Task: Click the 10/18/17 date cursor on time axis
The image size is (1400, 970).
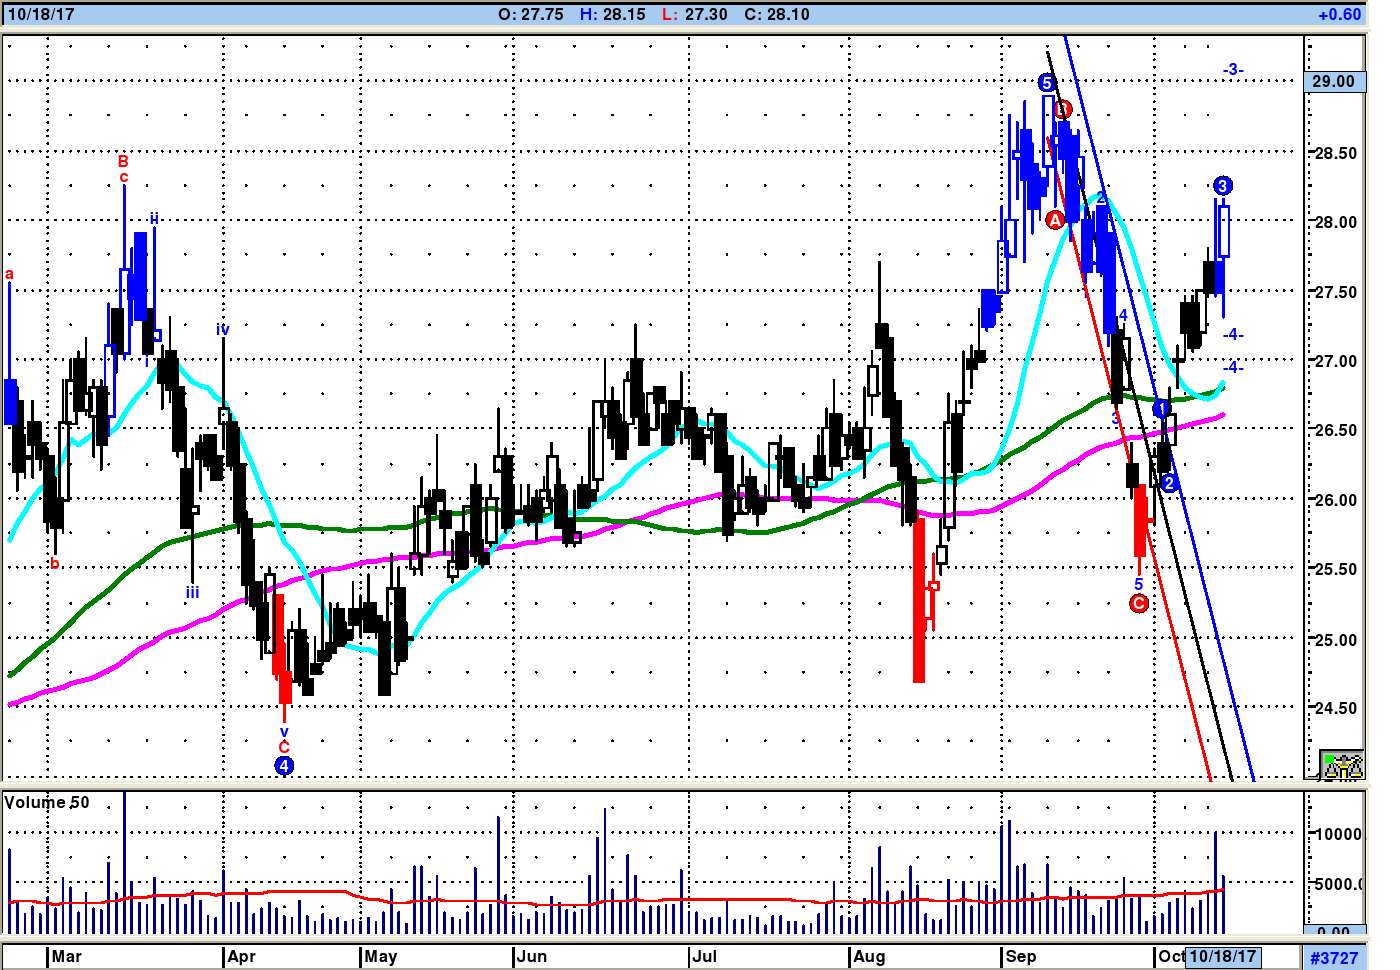Action: pos(1223,956)
